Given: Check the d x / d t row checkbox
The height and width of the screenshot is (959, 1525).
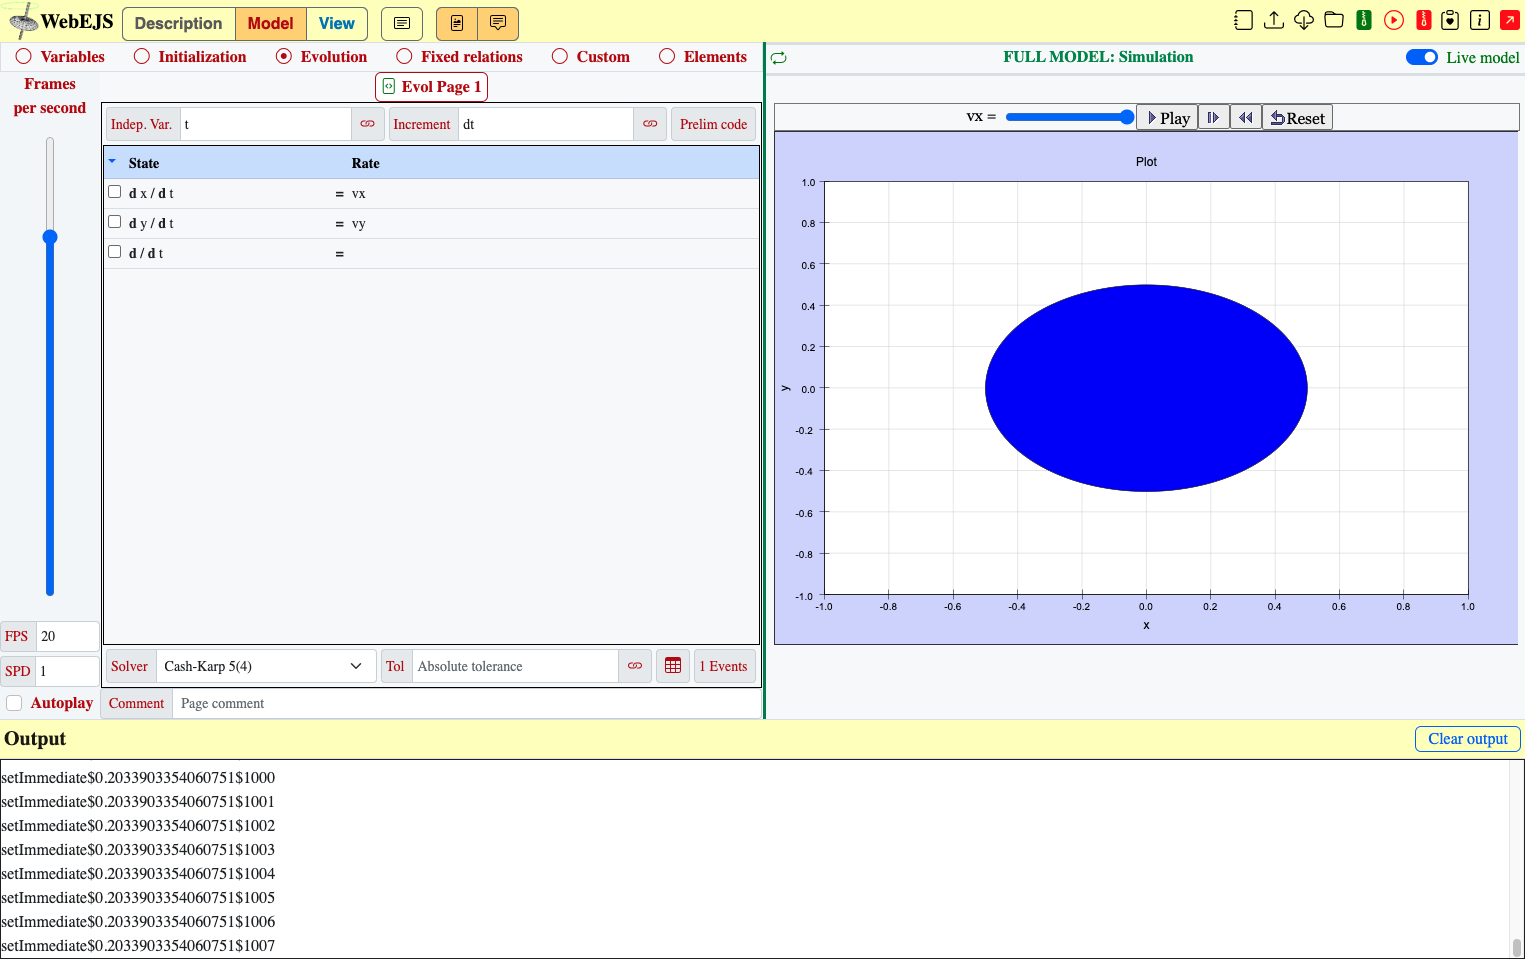Looking at the screenshot, I should tap(114, 192).
